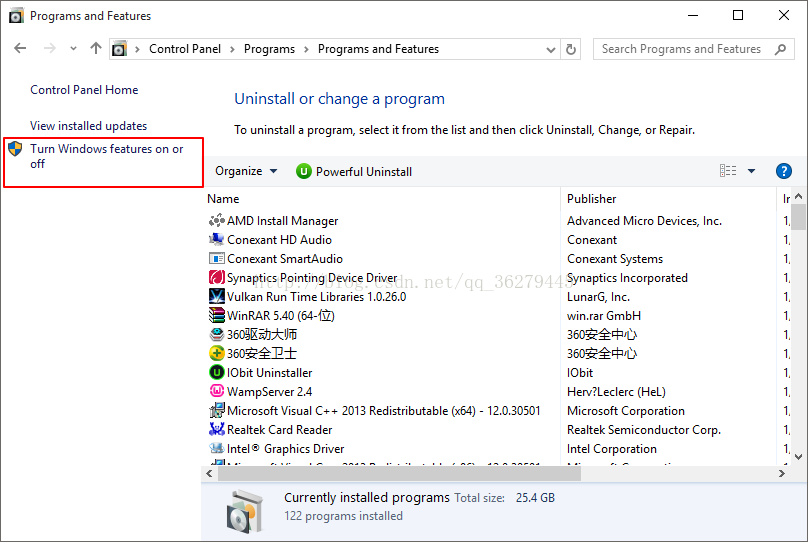Click the search magnifier icon
This screenshot has width=808, height=542.
pos(780,49)
